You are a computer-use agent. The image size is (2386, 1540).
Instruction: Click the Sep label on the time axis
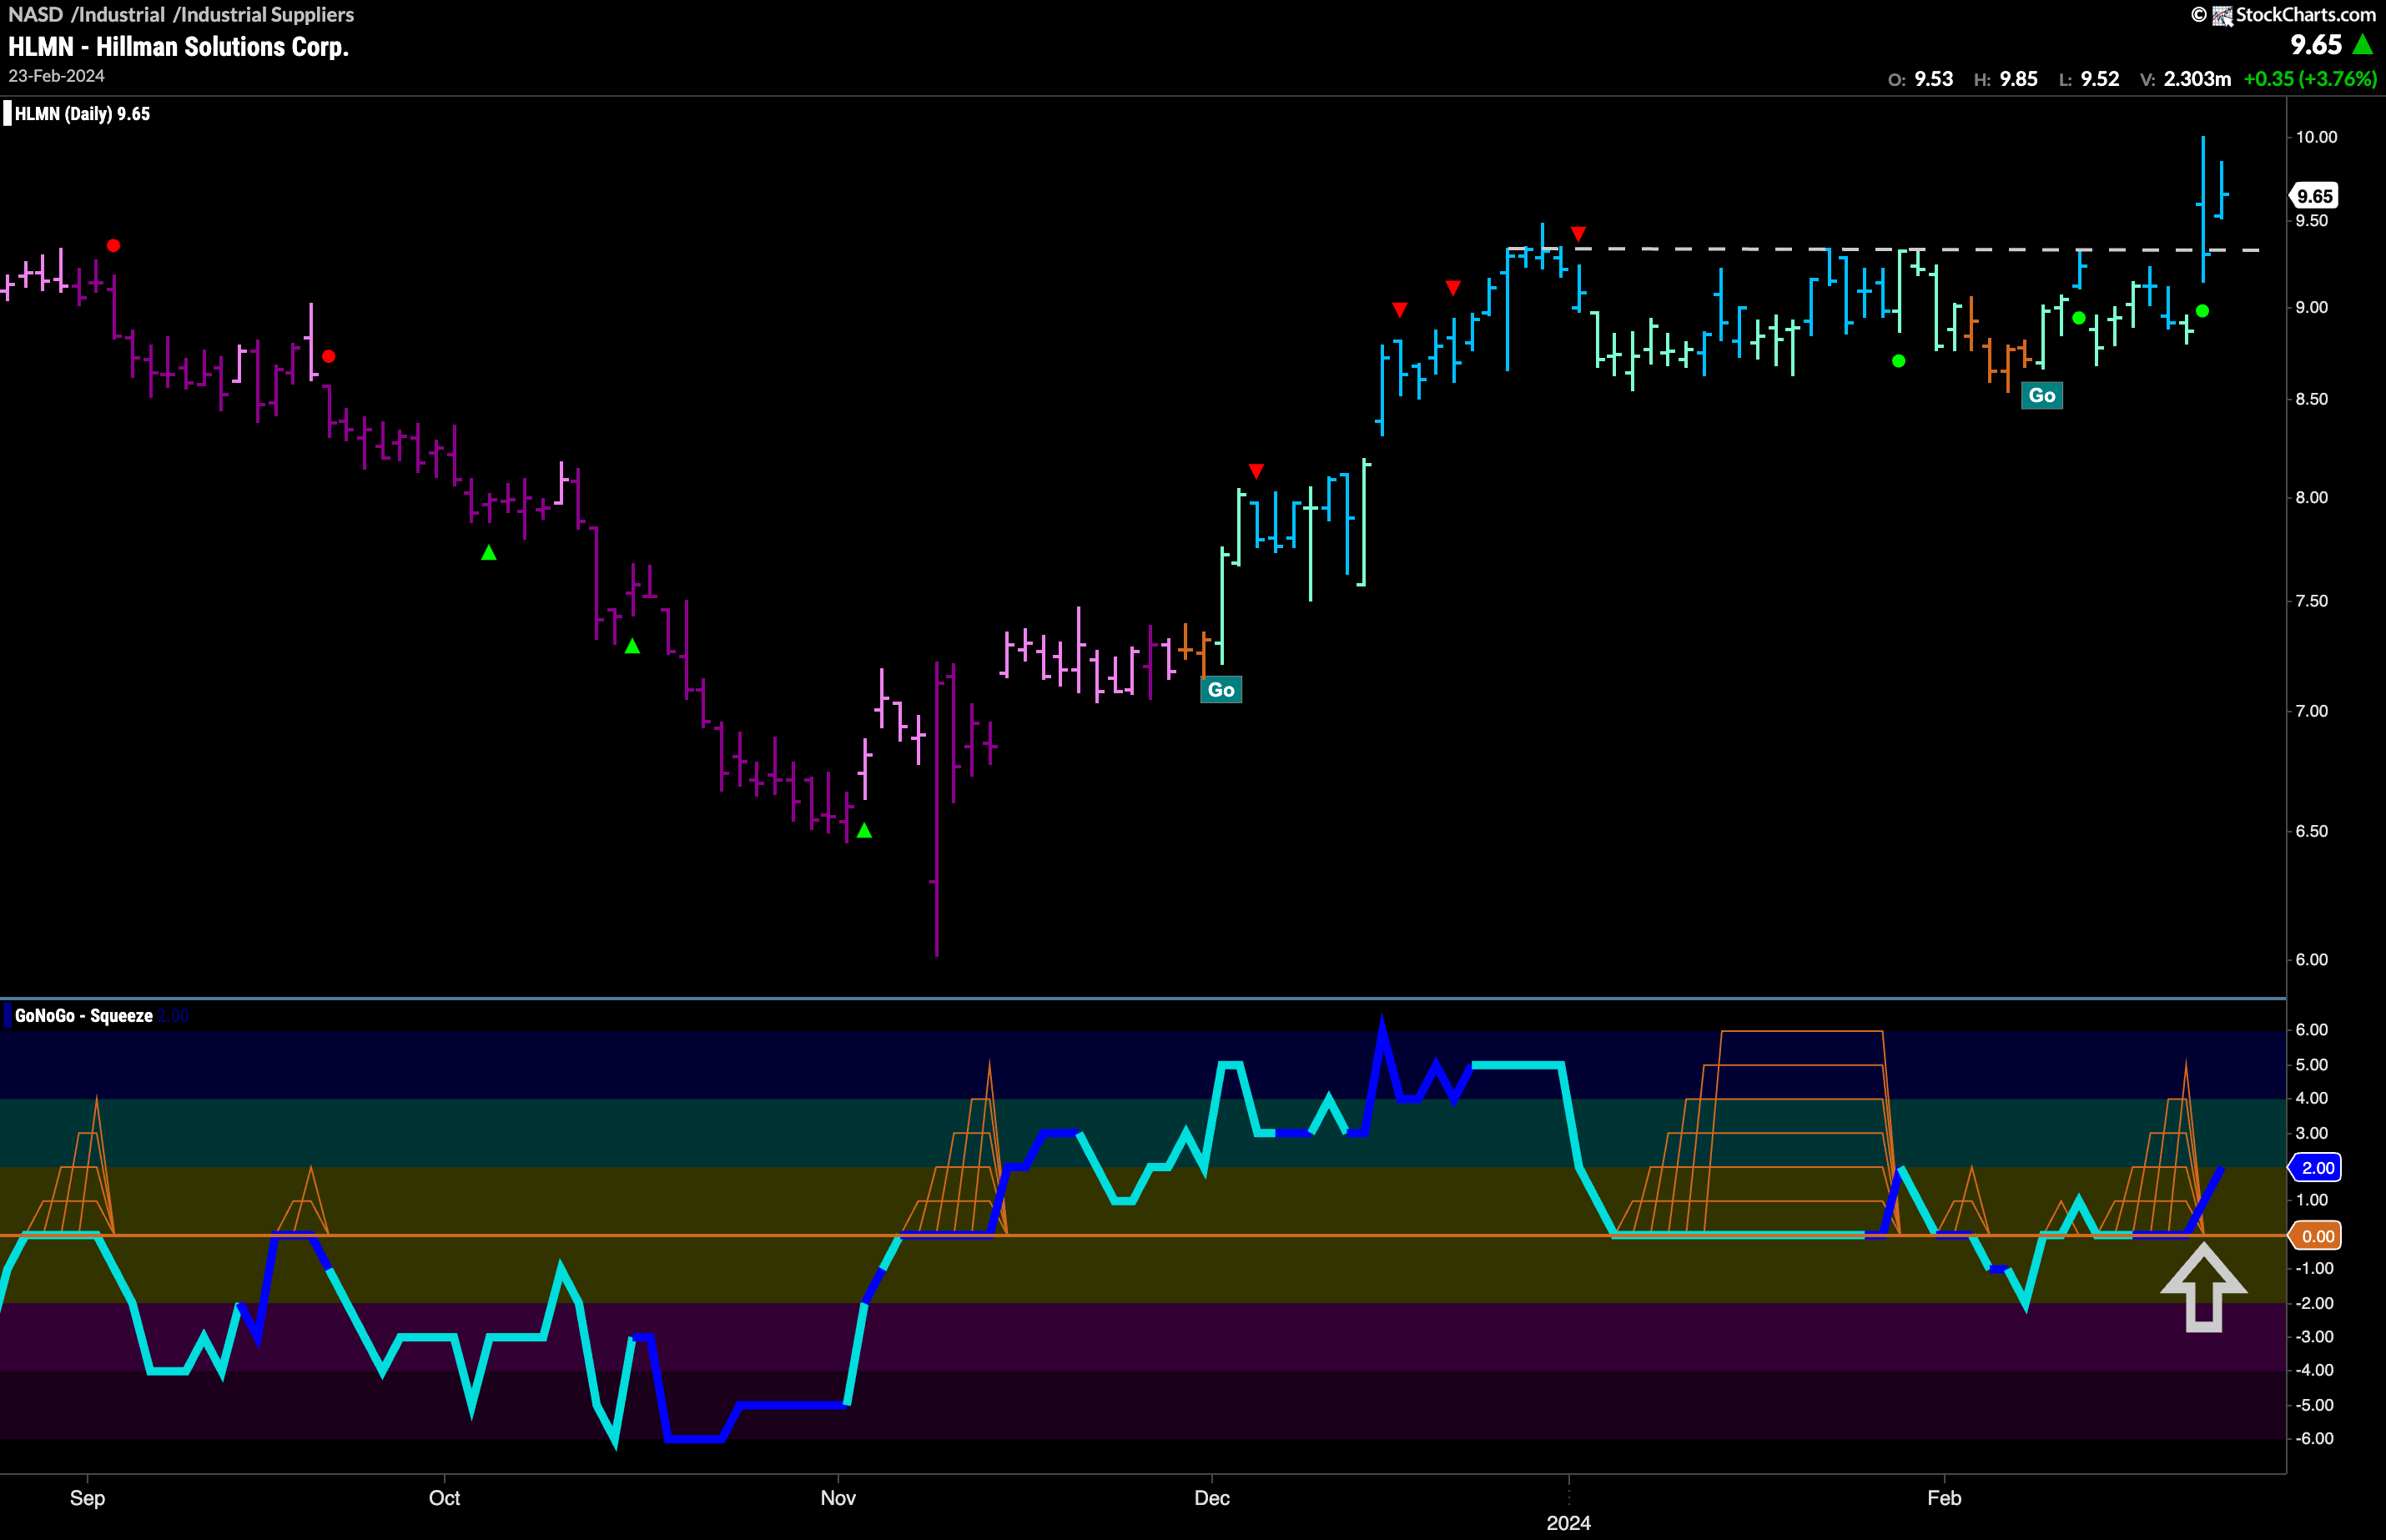coord(87,1498)
